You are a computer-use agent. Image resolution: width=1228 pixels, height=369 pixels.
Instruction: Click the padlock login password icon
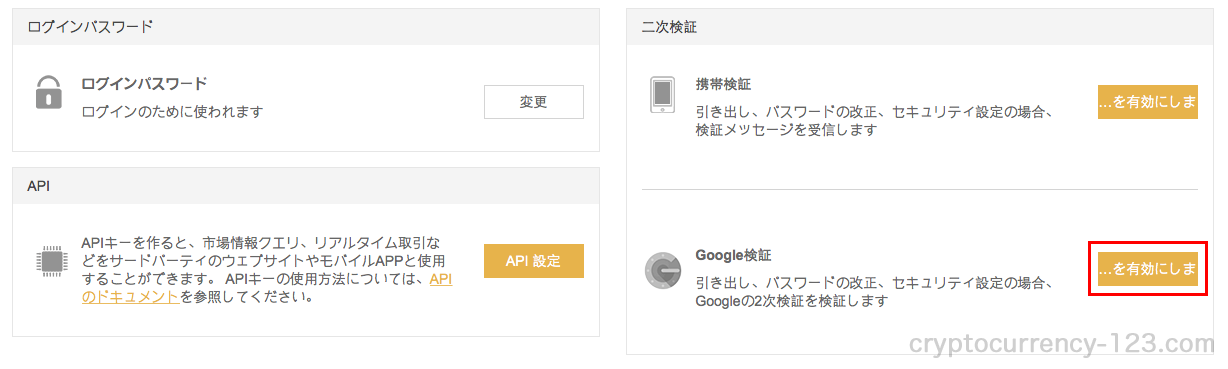[x=49, y=93]
